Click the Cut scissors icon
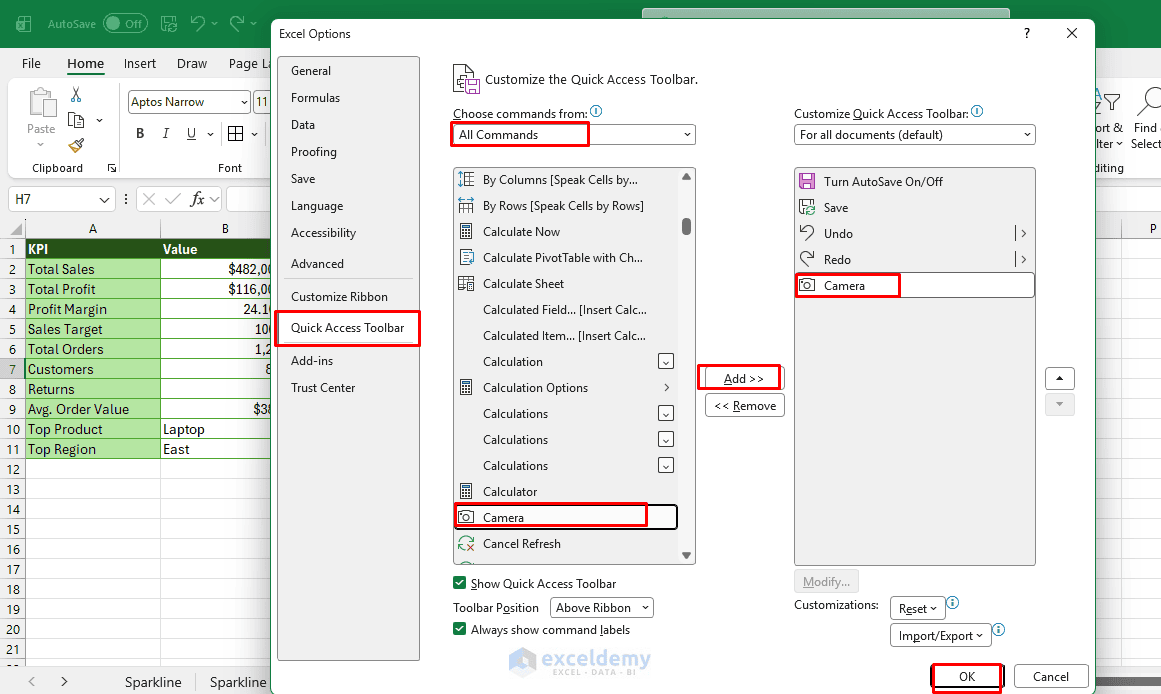This screenshot has height=694, width=1161. [76, 95]
